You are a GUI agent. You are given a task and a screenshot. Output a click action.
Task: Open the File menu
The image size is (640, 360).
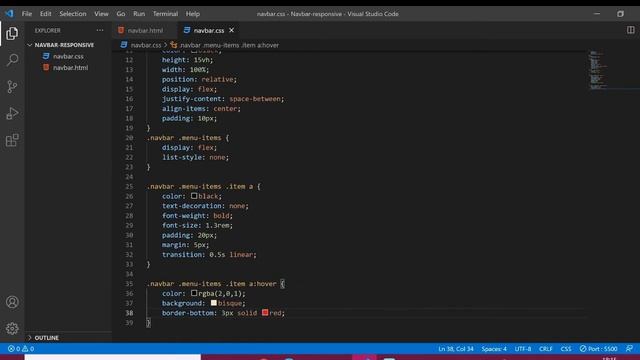[27, 13]
